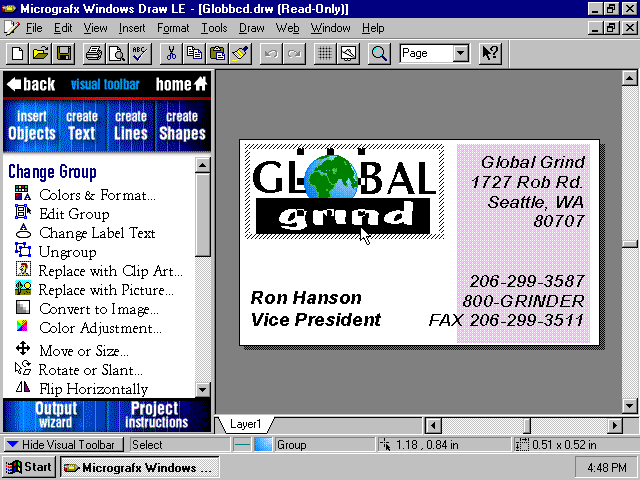Choose Color Adjustment option
Viewport: 640px width, 480px height.
coord(88,328)
